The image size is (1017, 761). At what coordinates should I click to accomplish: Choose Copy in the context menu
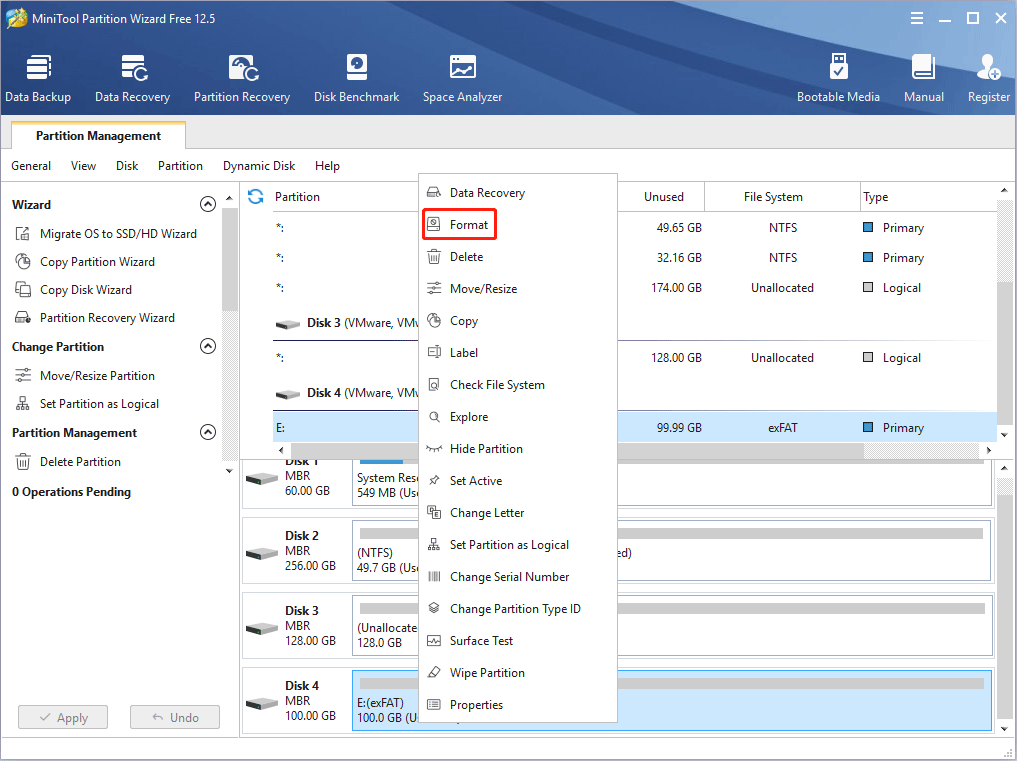(518, 320)
